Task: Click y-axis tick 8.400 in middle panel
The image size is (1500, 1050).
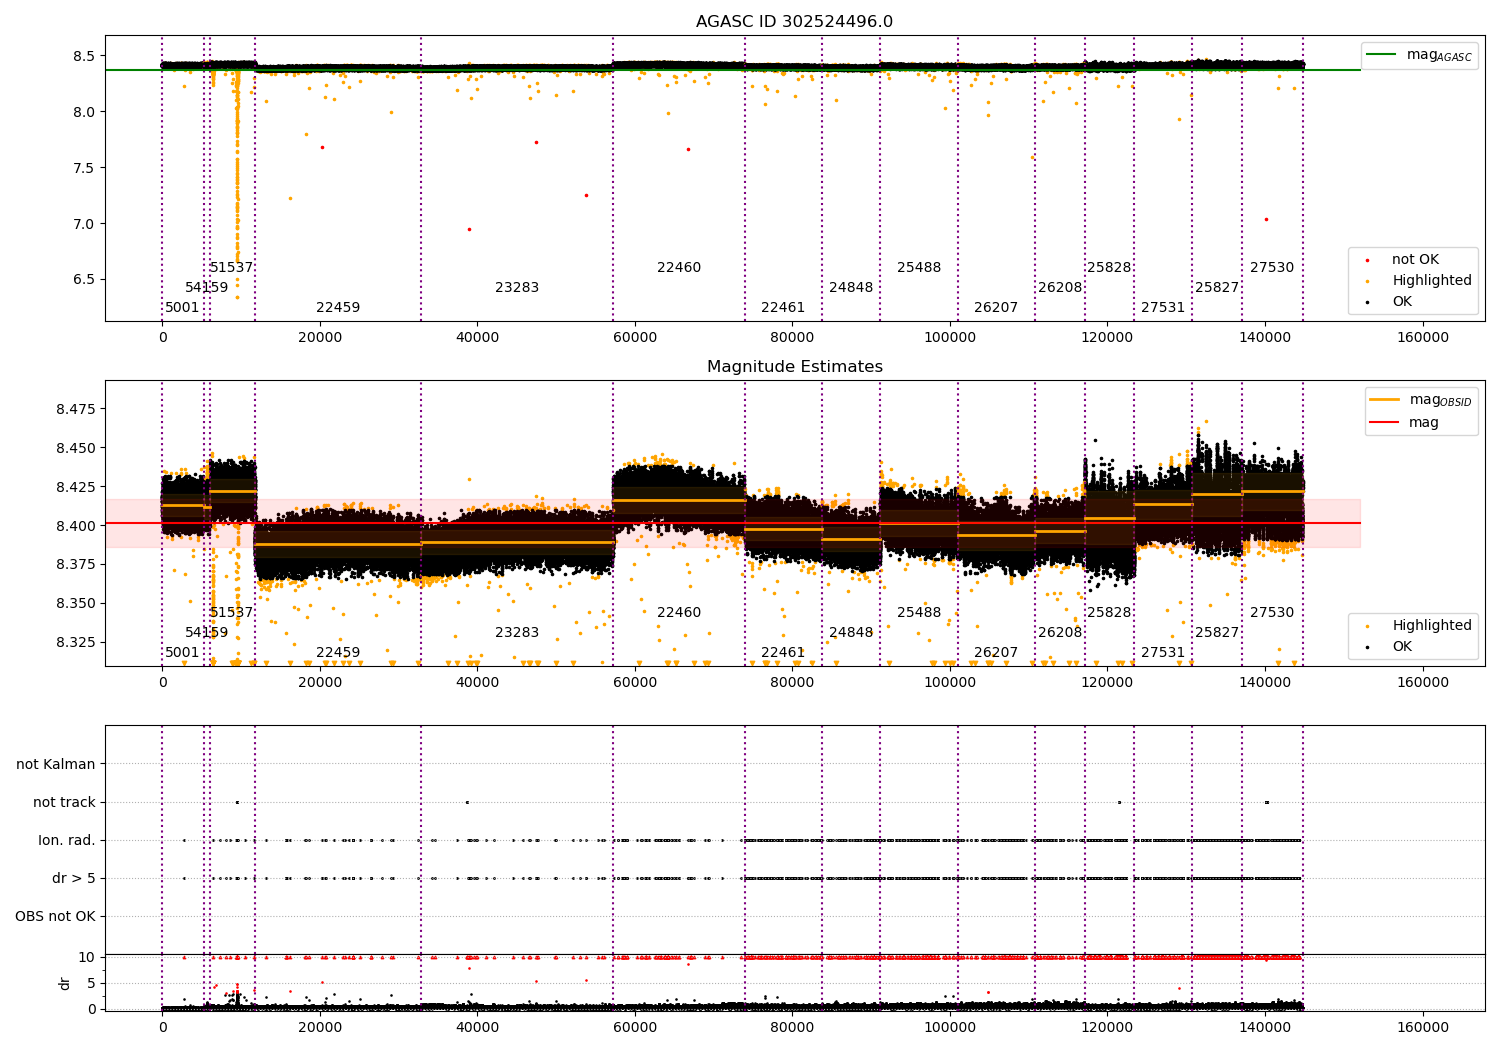Action: click(x=76, y=526)
